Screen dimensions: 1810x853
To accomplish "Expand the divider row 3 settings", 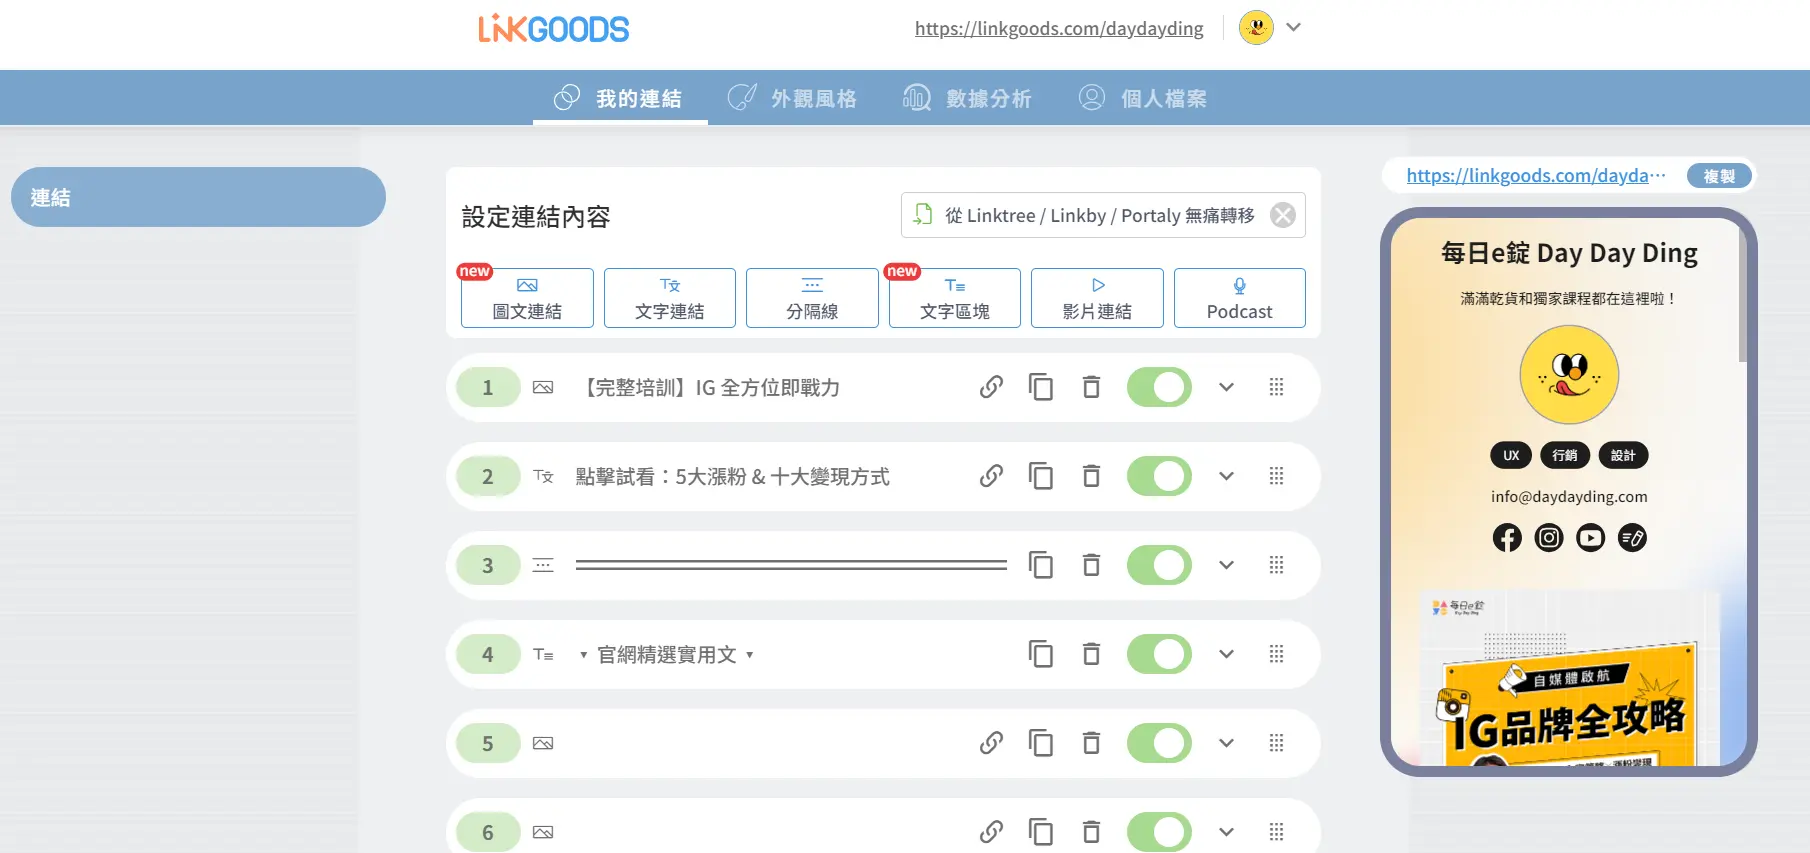I will click(1226, 565).
